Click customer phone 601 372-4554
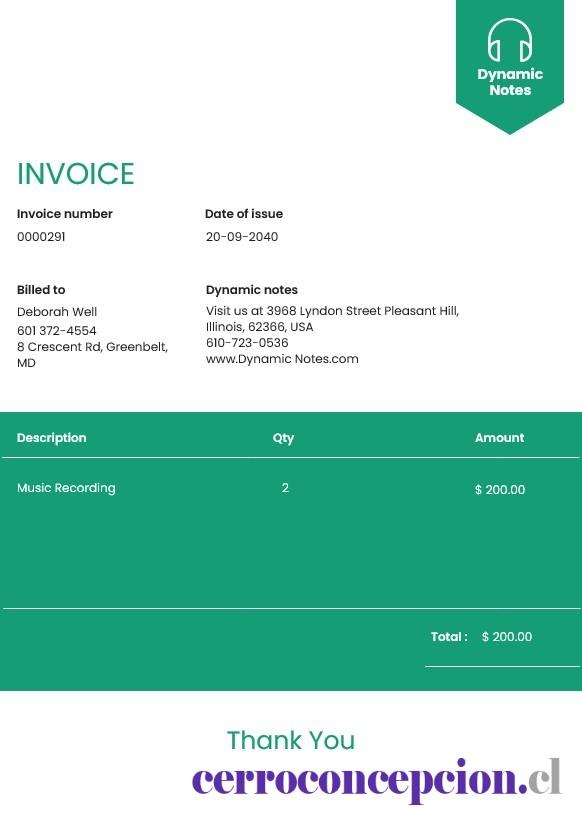 click(x=57, y=331)
